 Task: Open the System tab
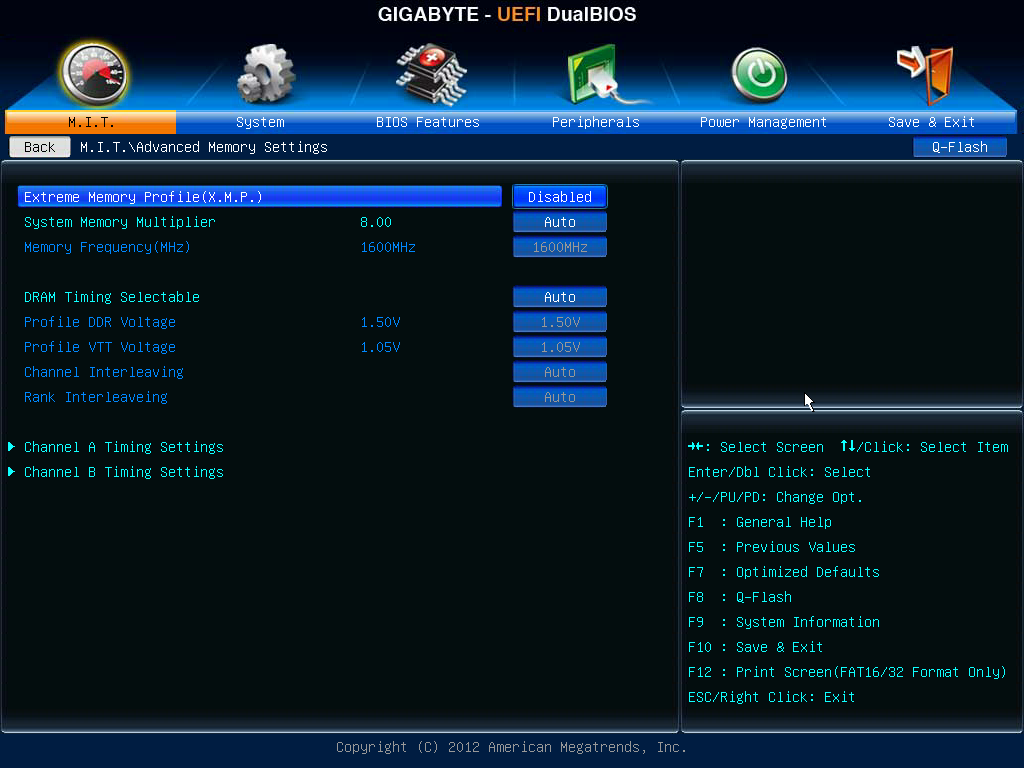tap(260, 122)
